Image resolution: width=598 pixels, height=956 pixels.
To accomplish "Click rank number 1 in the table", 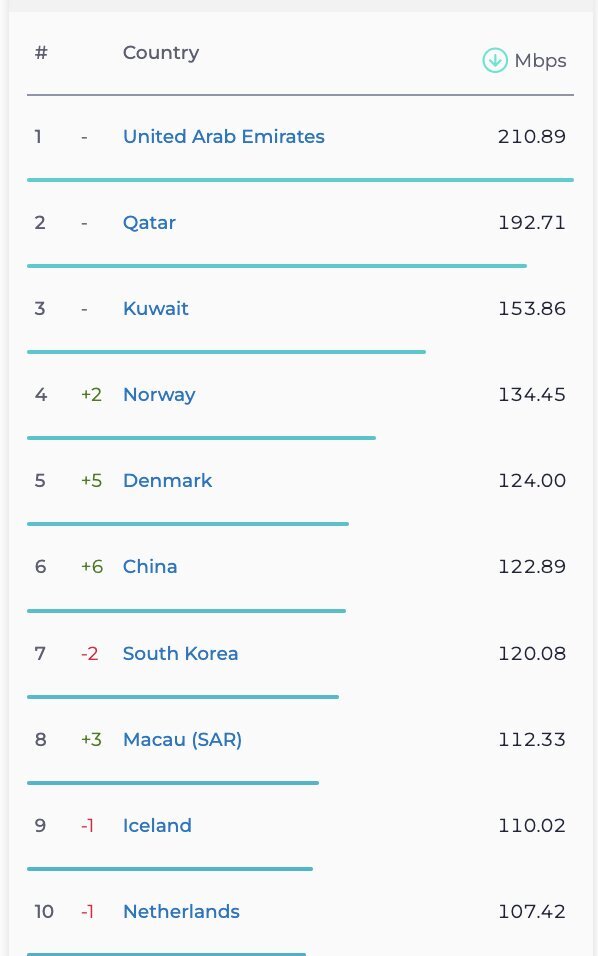I will [38, 137].
